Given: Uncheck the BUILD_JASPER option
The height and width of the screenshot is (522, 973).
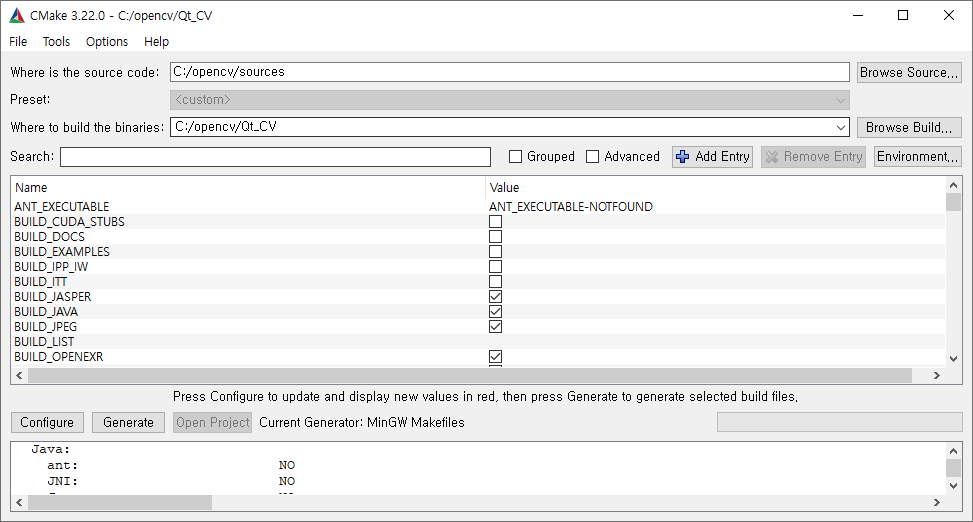Looking at the screenshot, I should [x=495, y=297].
